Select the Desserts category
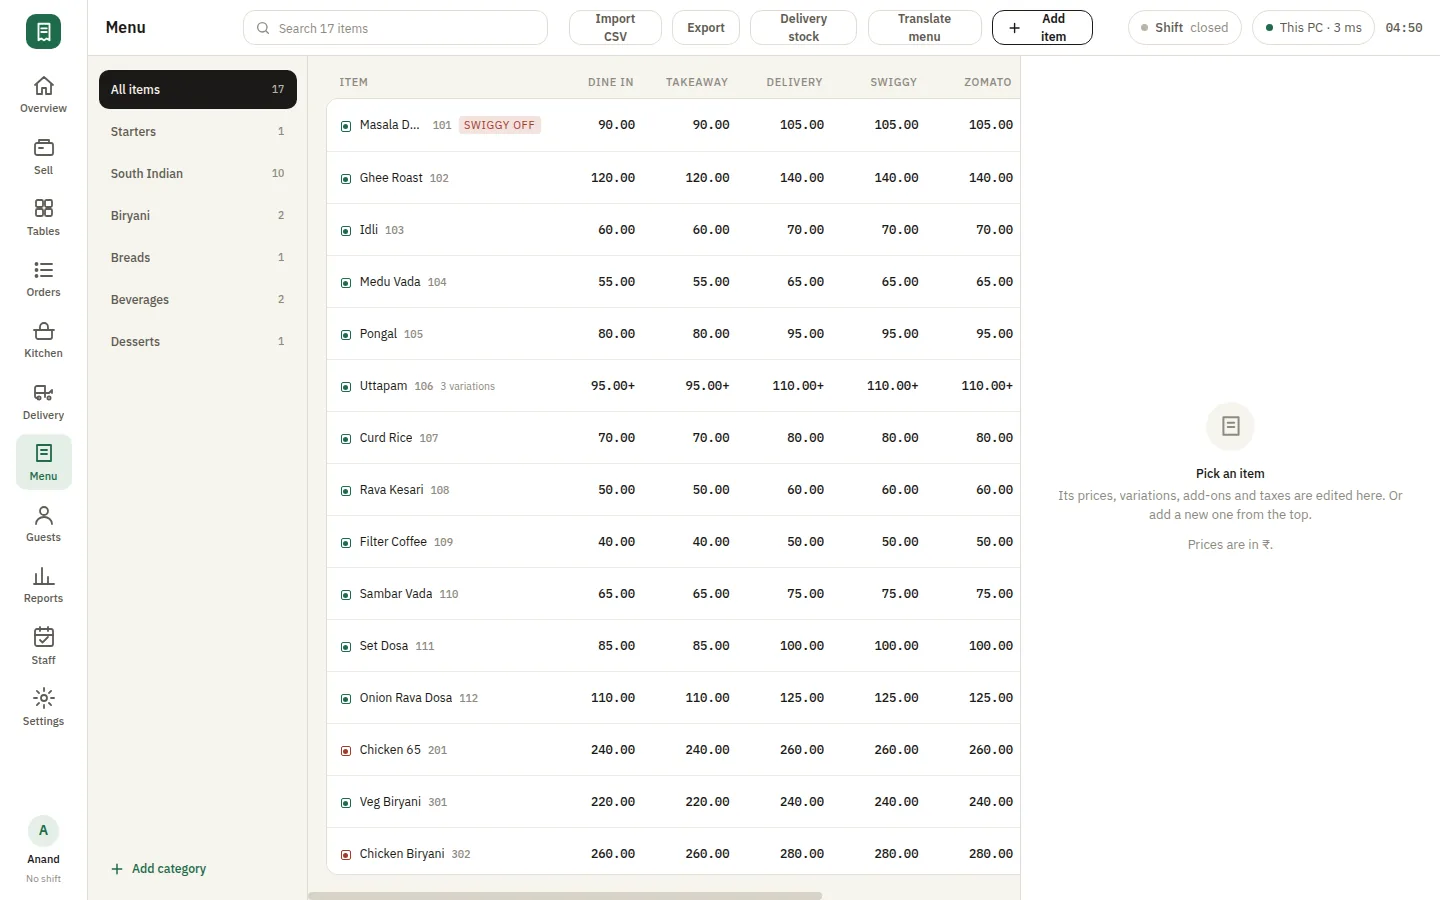 tap(198, 341)
